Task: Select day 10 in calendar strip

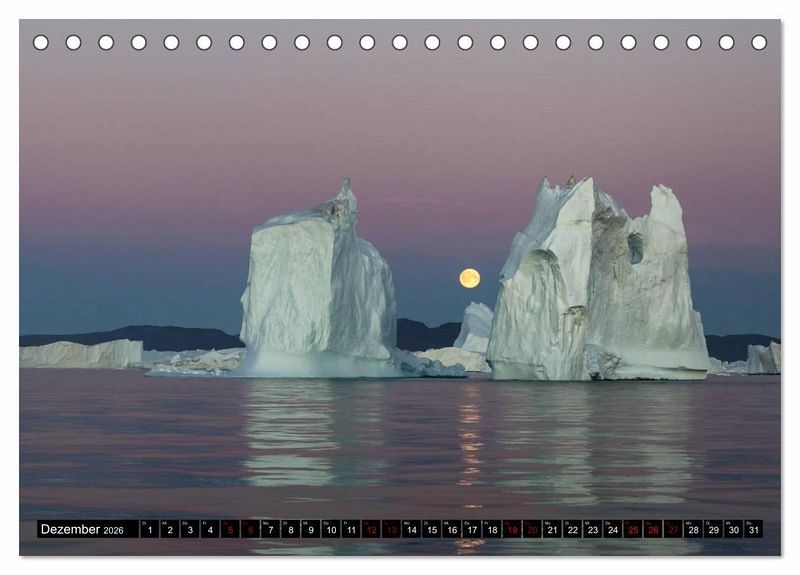Action: [x=331, y=529]
